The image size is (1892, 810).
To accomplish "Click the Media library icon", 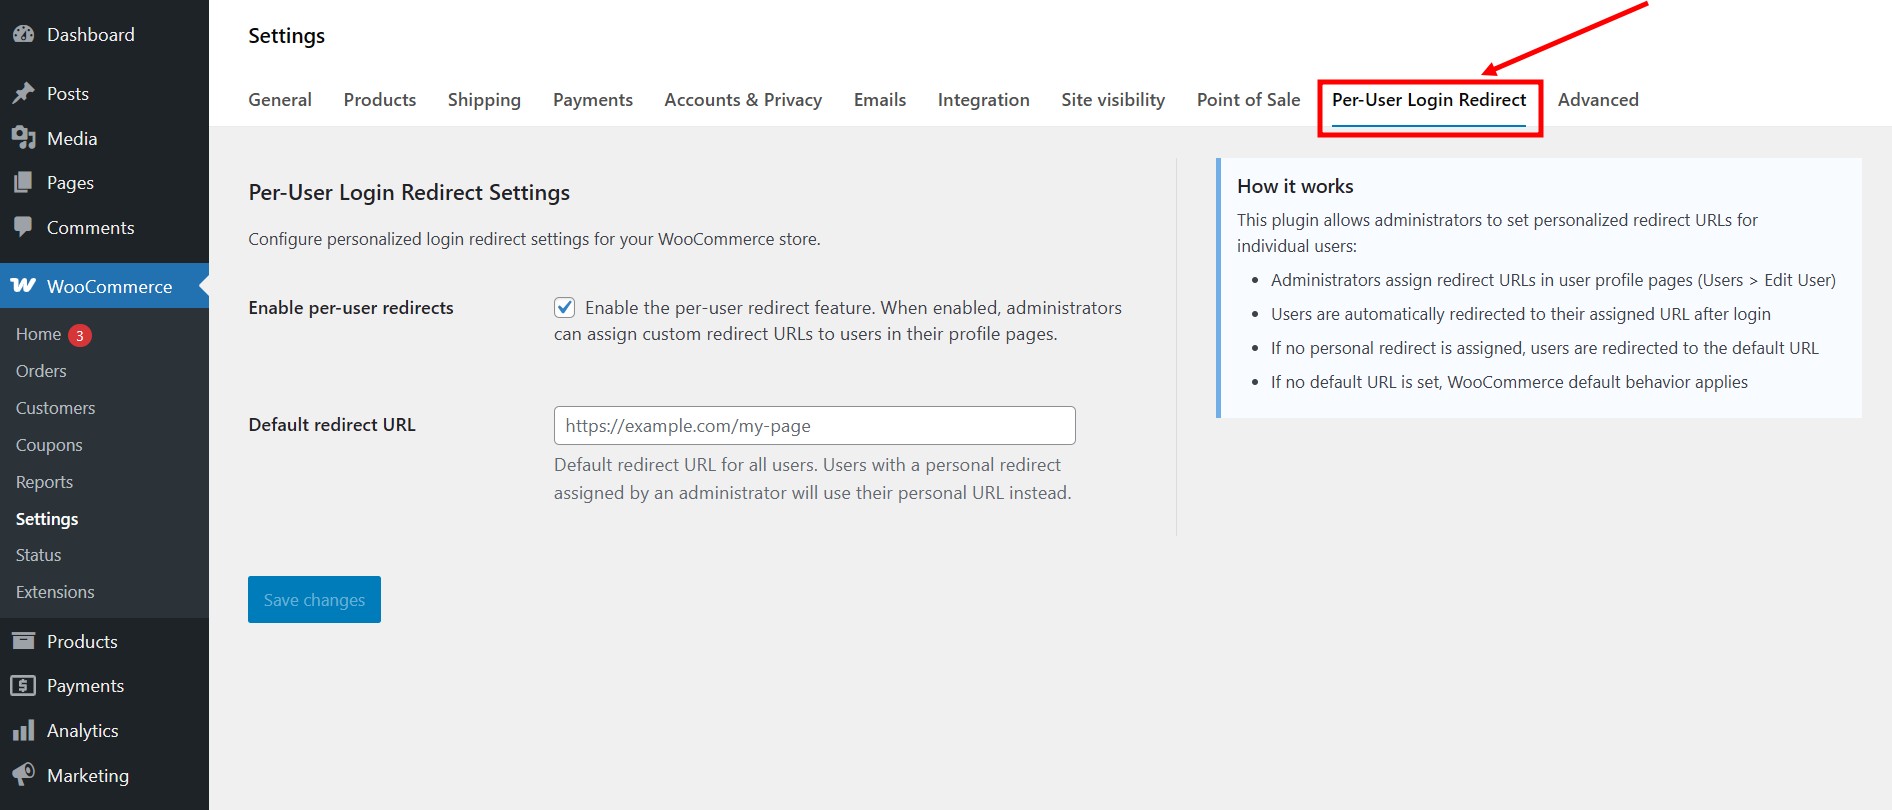I will click(23, 138).
